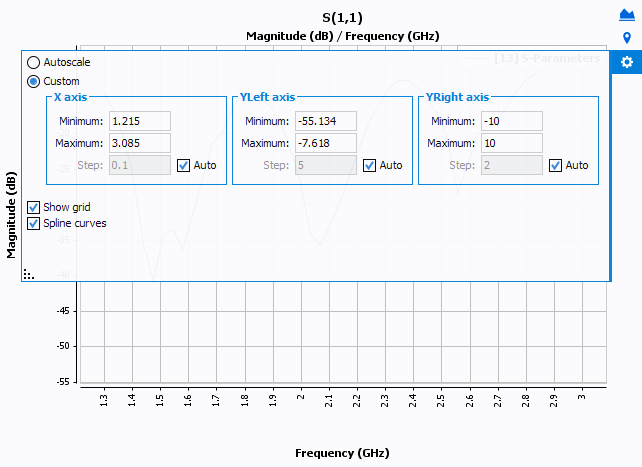Uncheck the Spline curves checkbox
This screenshot has height=467, width=642.
tap(33, 223)
